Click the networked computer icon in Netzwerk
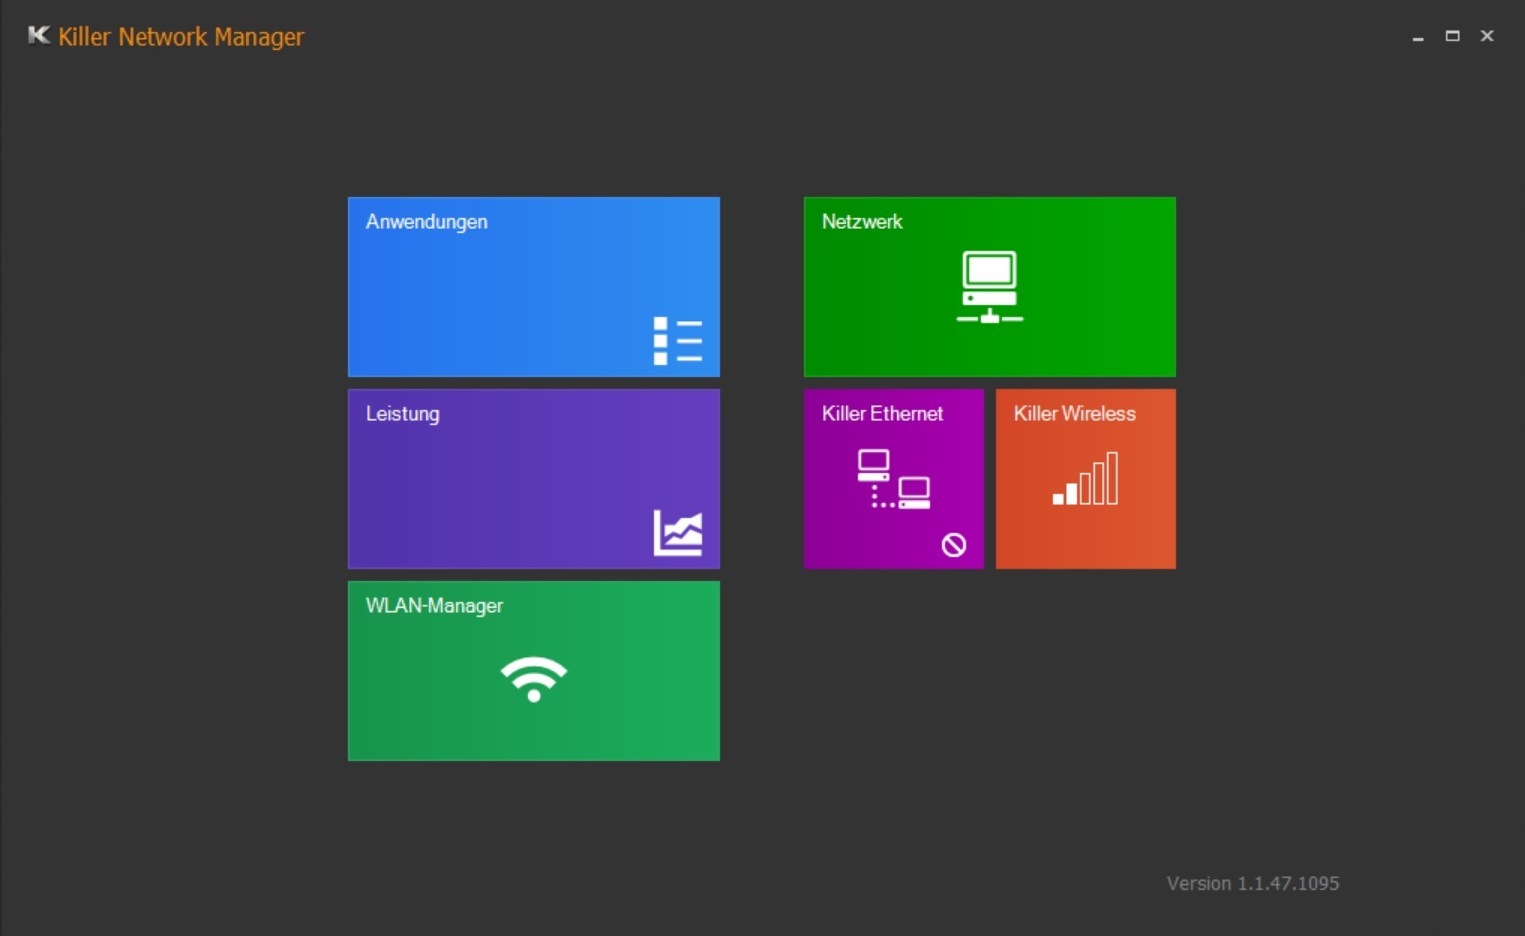 pos(990,287)
